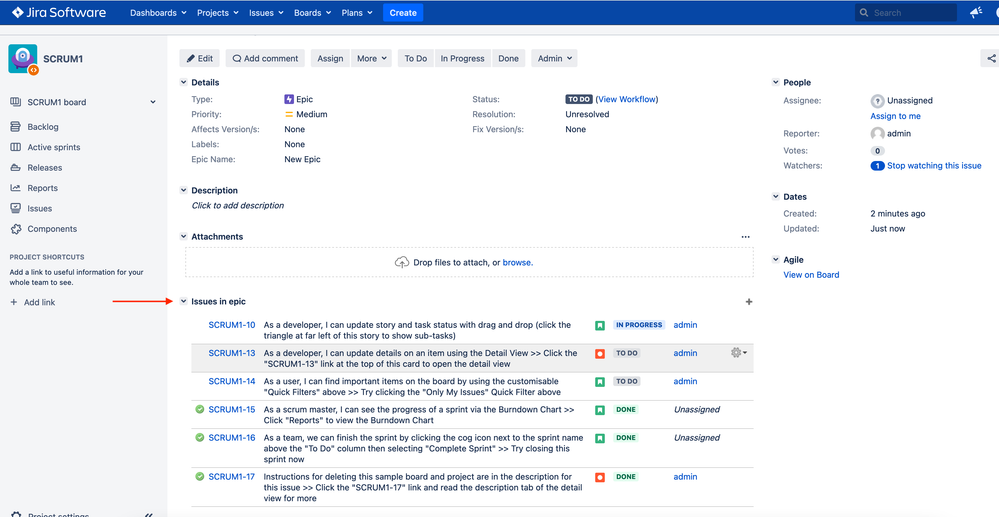Open View on Board link

[811, 275]
